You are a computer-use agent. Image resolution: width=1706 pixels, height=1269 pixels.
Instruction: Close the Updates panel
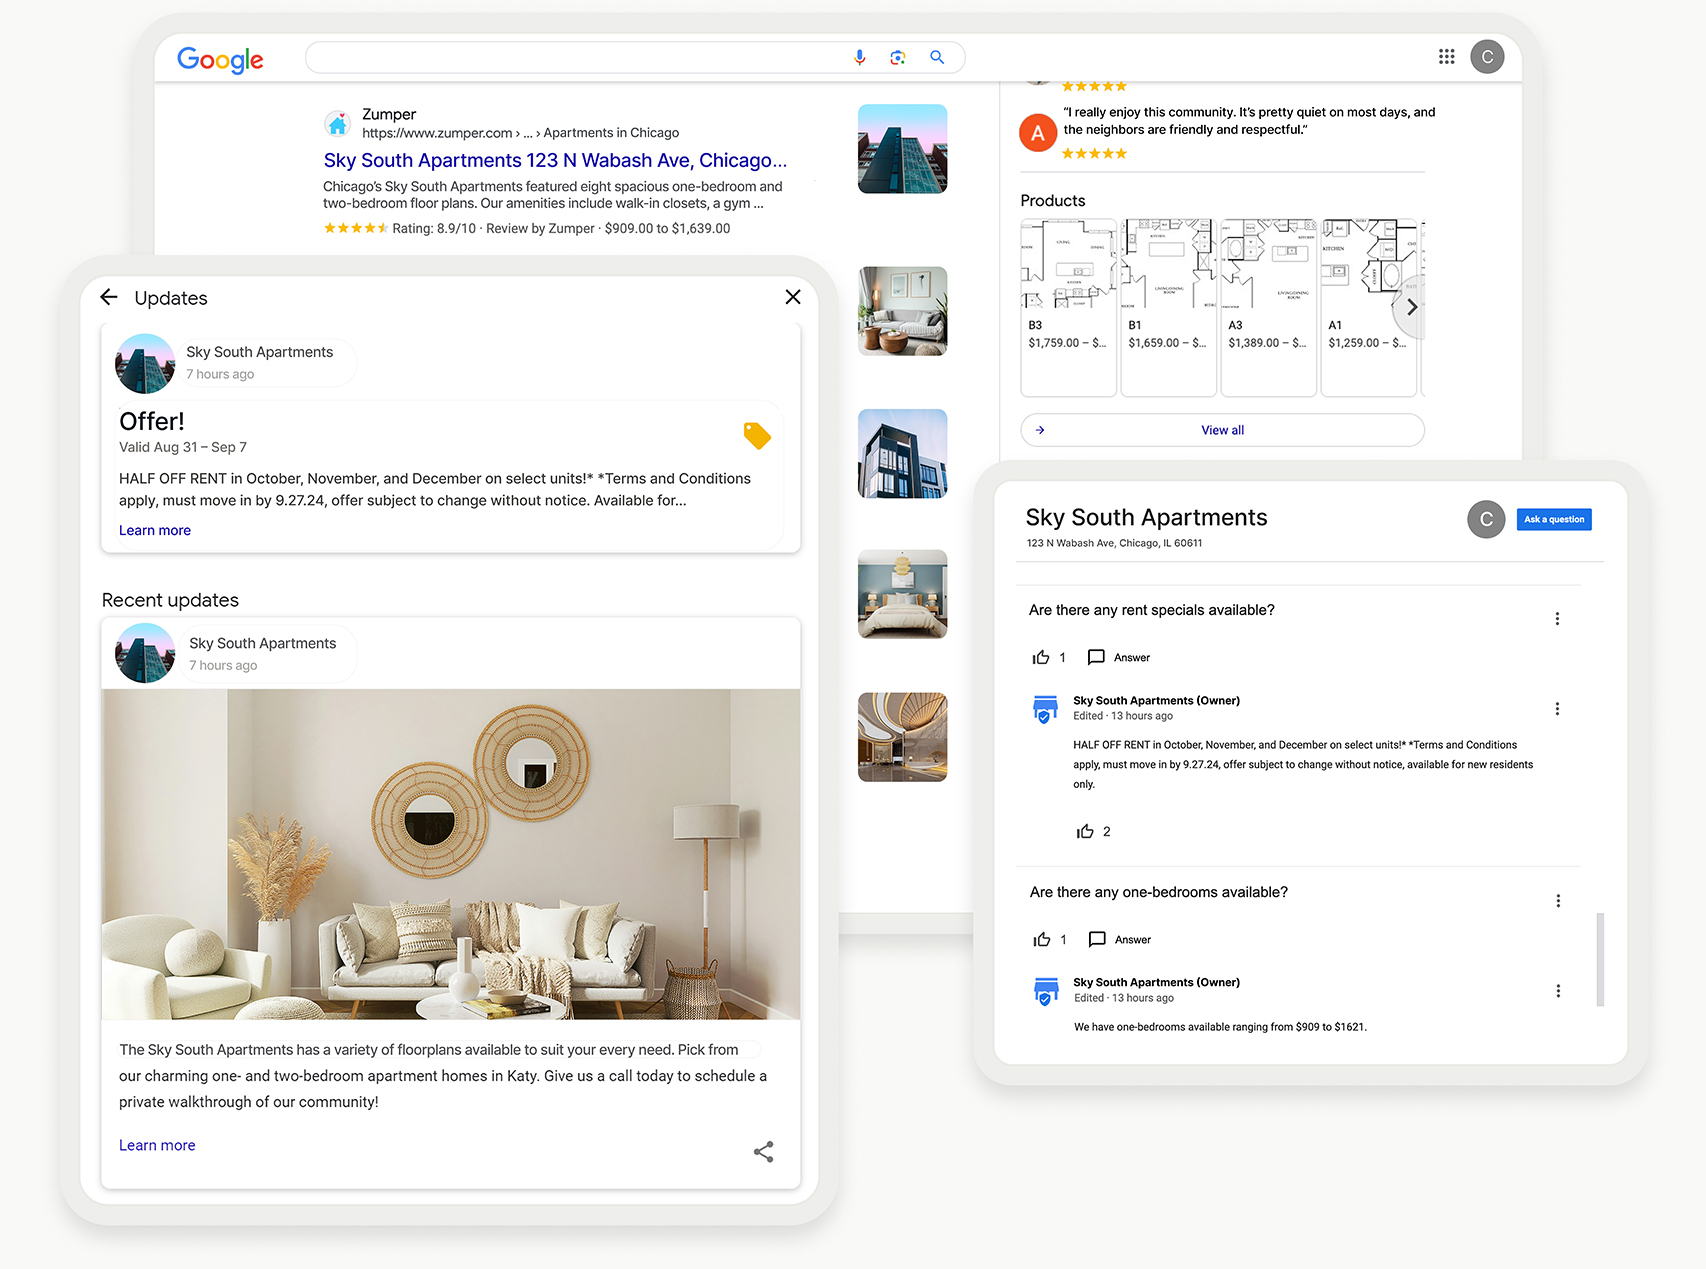793,297
